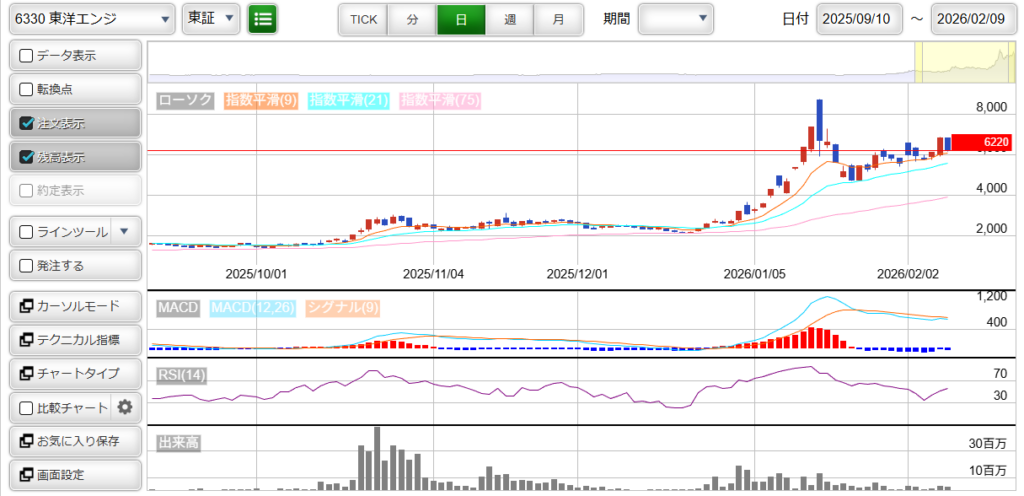This screenshot has height=496, width=1024.
Task: Select the 週 weekly chart tab
Action: 510,19
